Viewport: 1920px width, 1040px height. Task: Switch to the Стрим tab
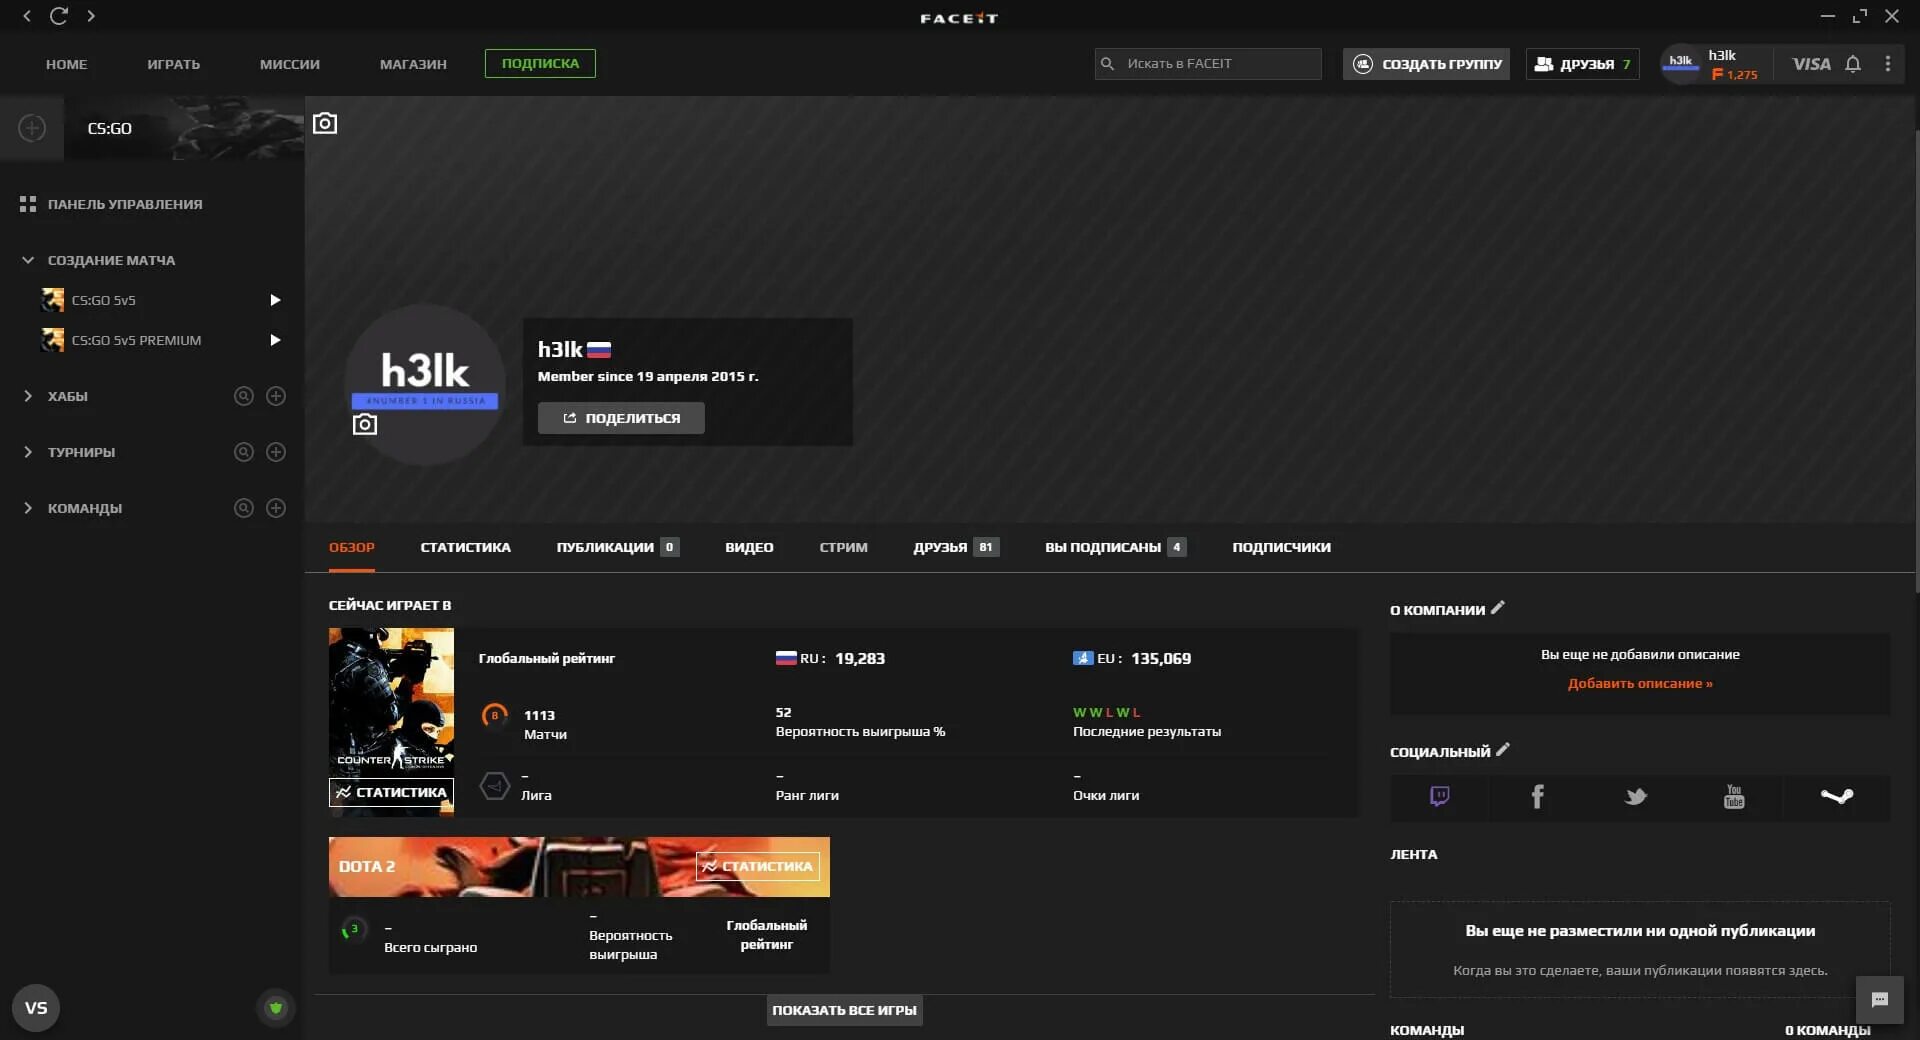(843, 547)
